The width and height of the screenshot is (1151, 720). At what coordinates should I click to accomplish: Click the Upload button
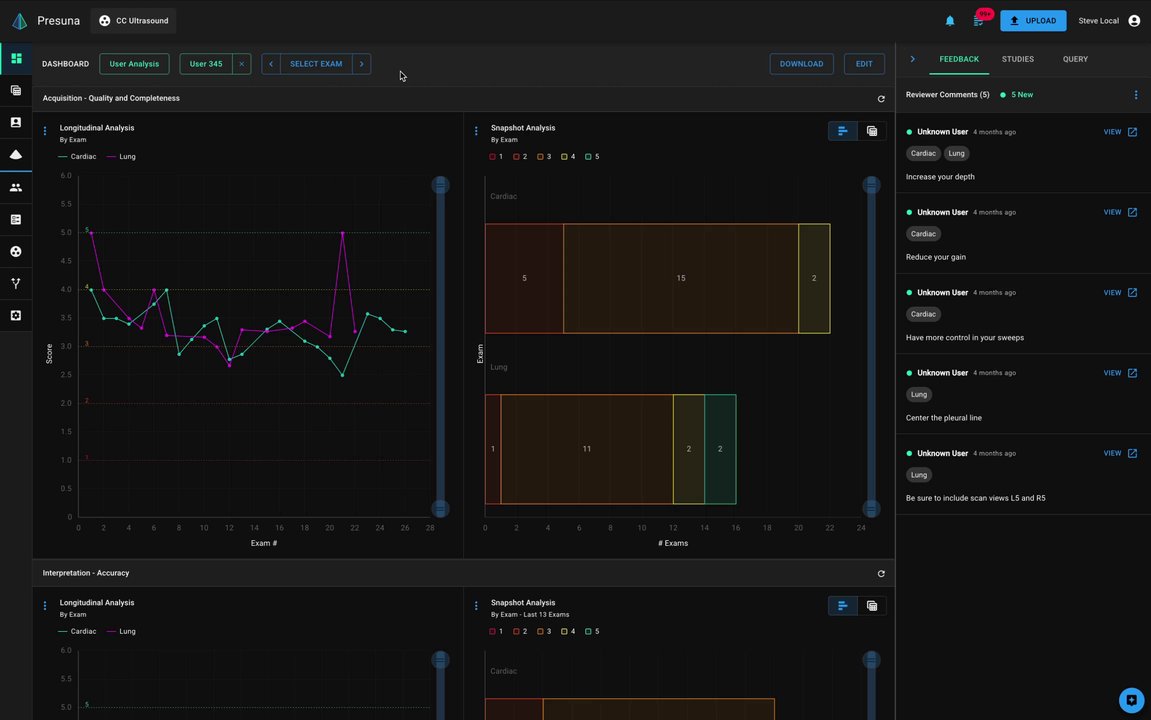pos(1033,21)
